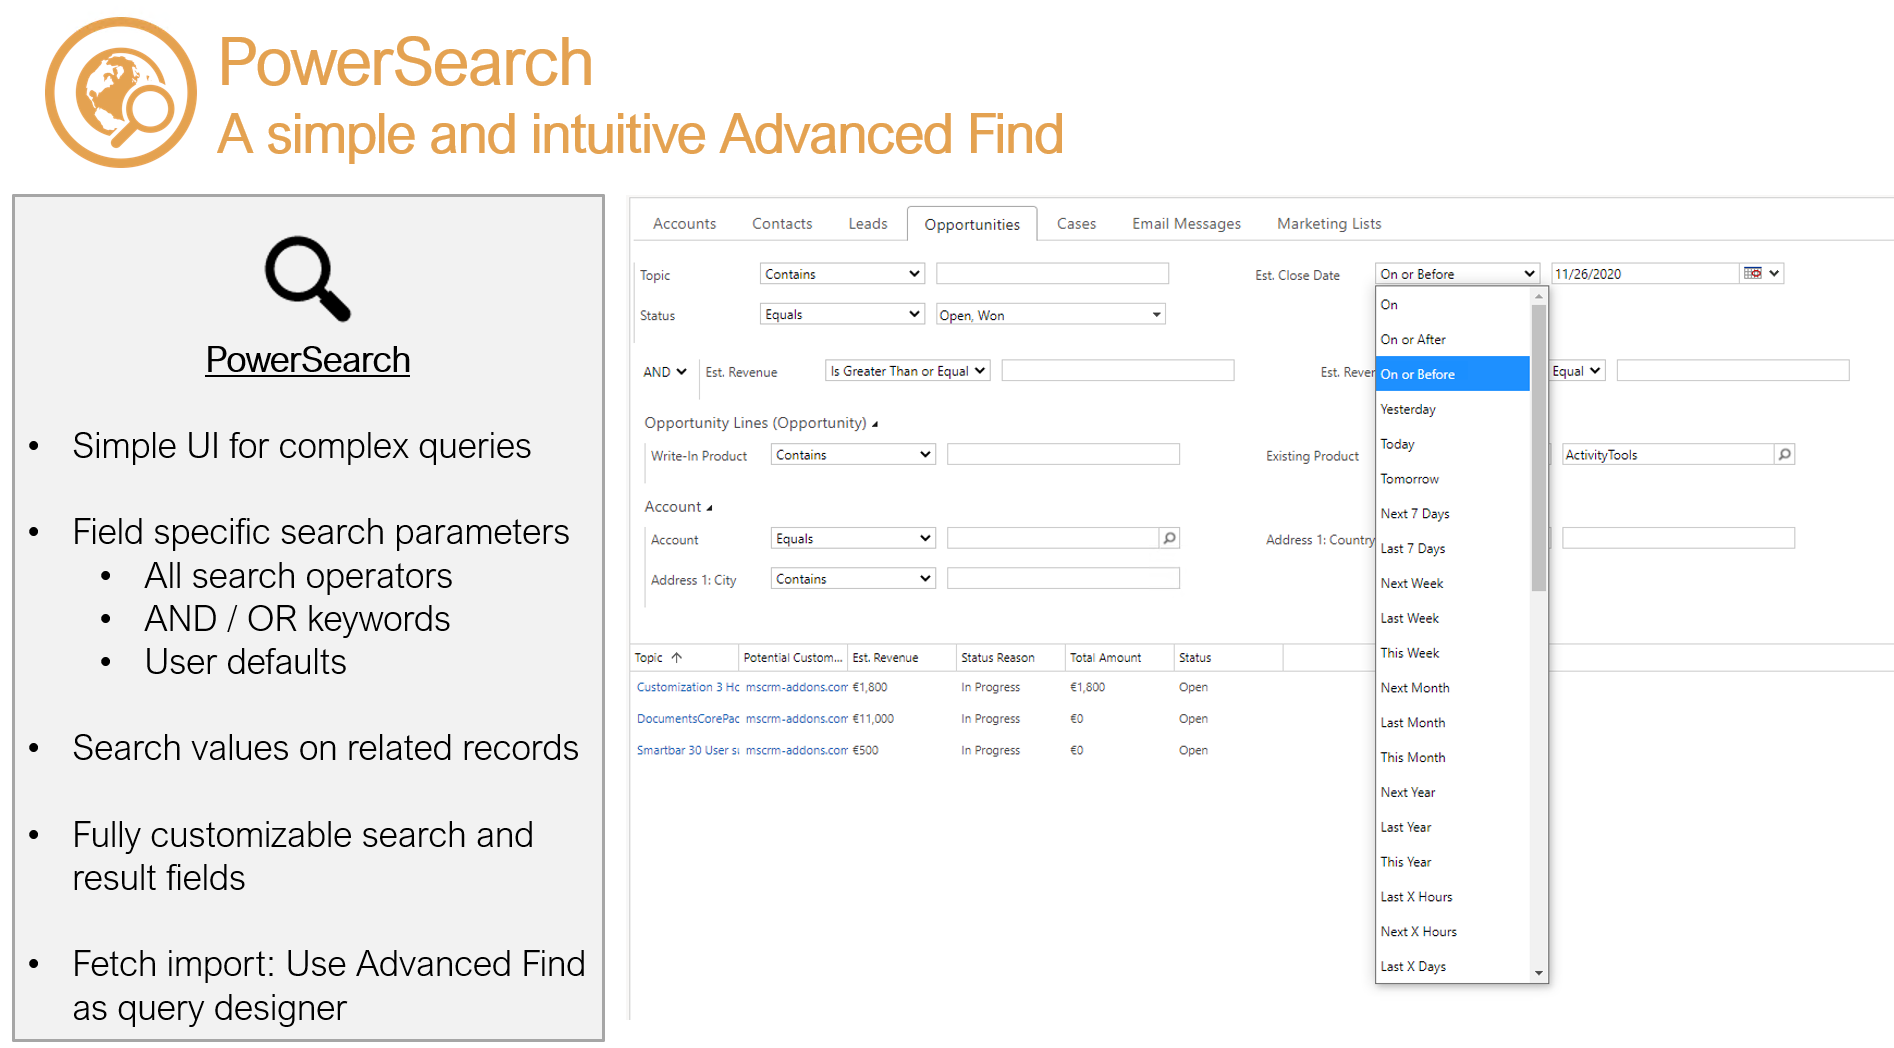Open the Marketing Lists tab
Image resolution: width=1894 pixels, height=1048 pixels.
click(1328, 223)
